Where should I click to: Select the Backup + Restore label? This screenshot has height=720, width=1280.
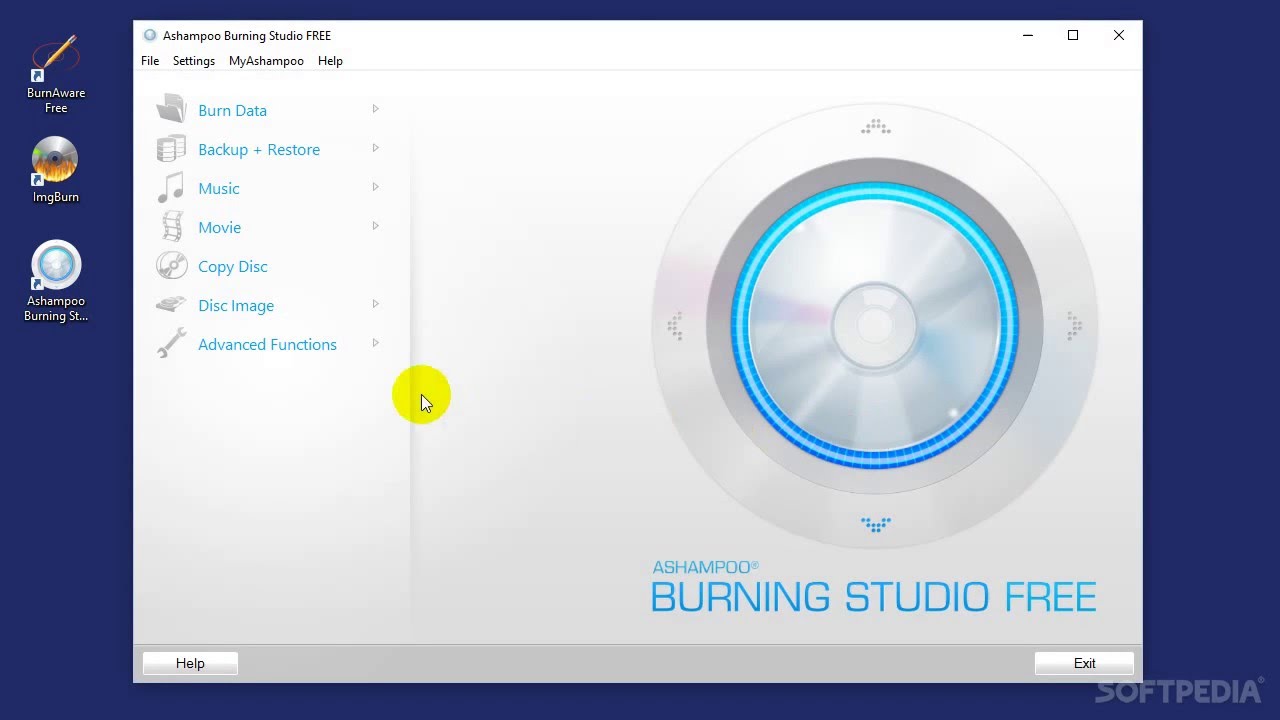coord(259,150)
